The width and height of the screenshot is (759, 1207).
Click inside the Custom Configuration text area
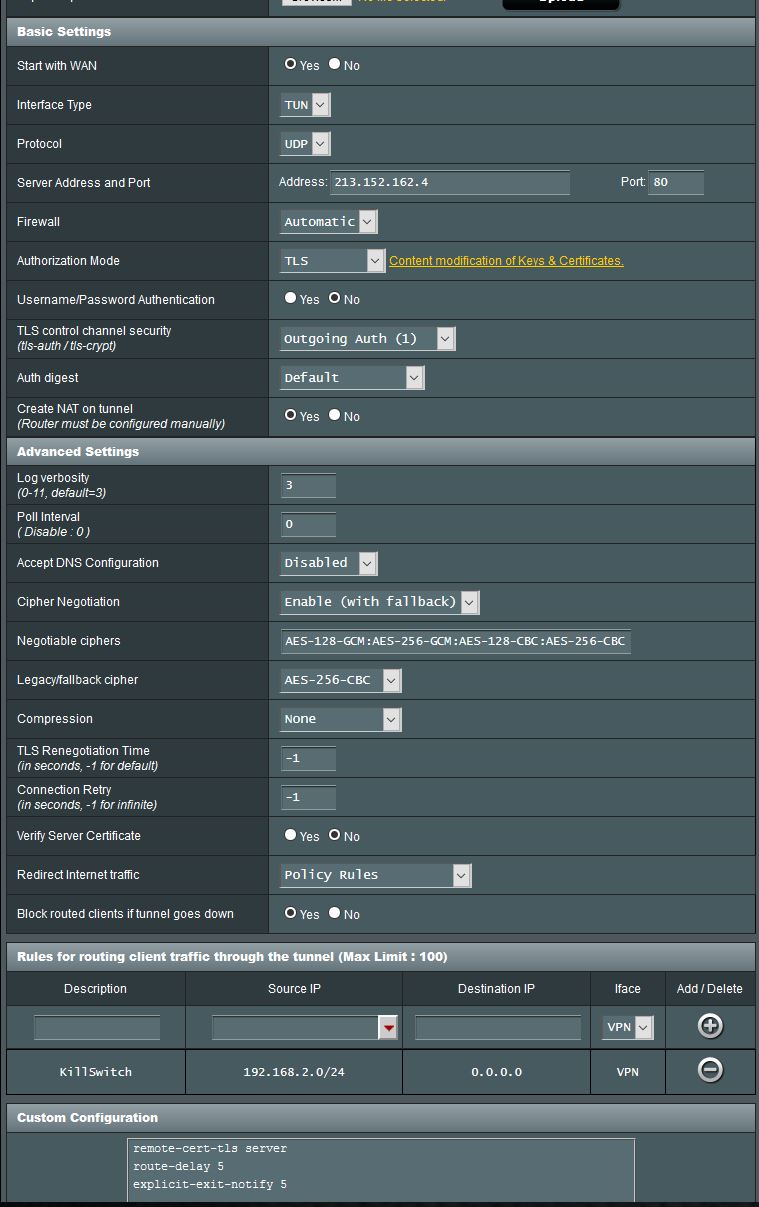381,1170
